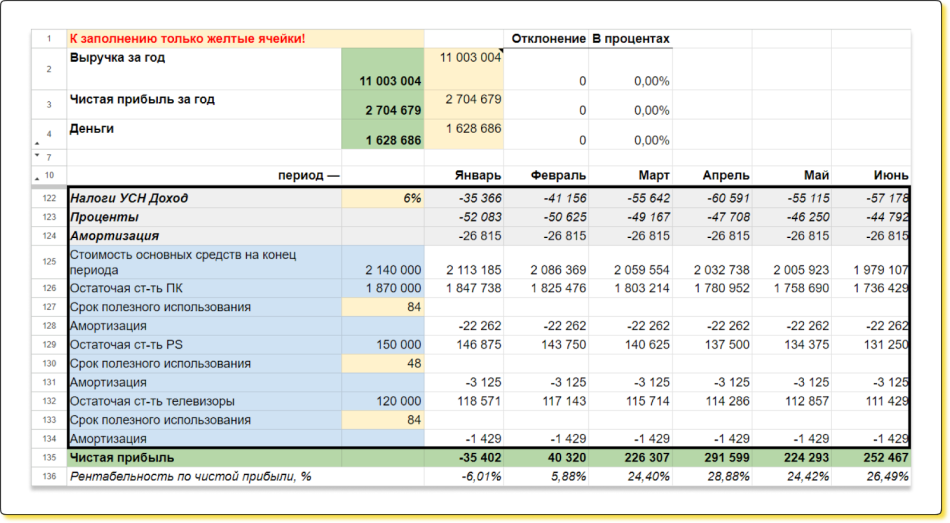Edit yellow cell with value 48

click(382, 363)
